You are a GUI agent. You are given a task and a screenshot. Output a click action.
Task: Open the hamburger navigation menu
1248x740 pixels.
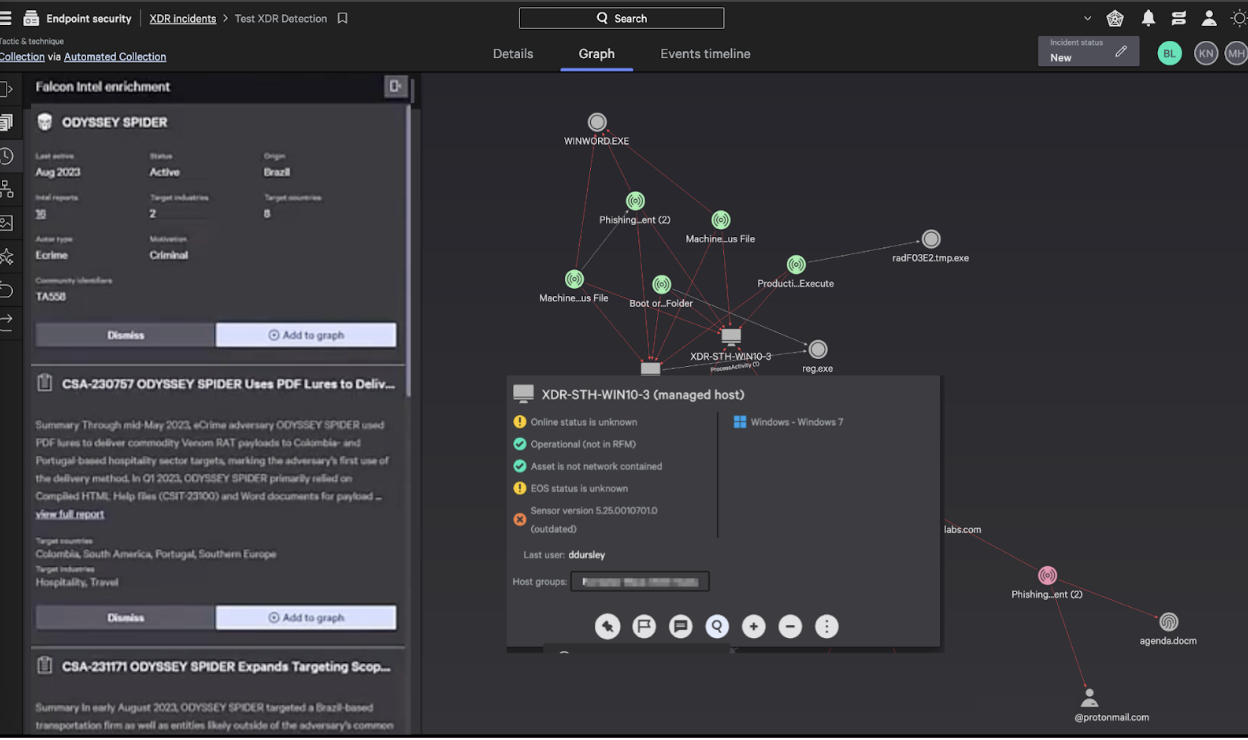(x=6, y=18)
